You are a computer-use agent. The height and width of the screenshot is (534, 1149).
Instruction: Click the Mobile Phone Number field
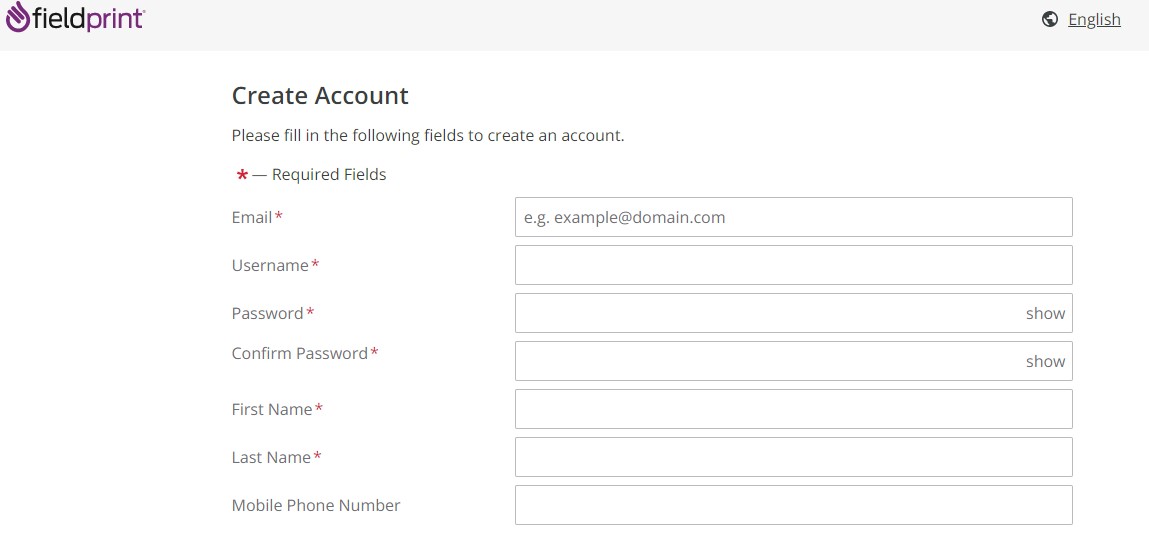(794, 505)
